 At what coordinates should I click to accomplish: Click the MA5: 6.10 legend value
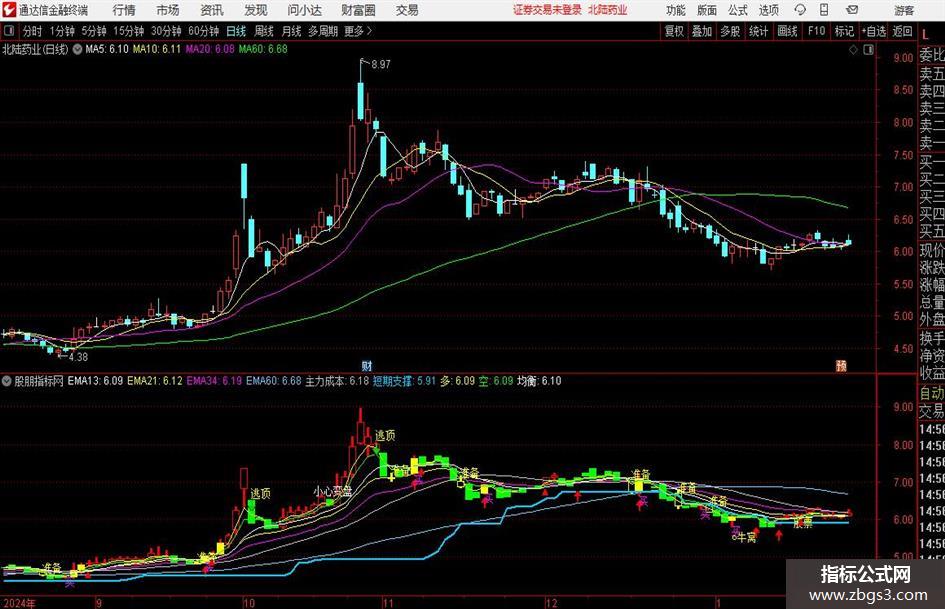pyautogui.click(x=107, y=49)
